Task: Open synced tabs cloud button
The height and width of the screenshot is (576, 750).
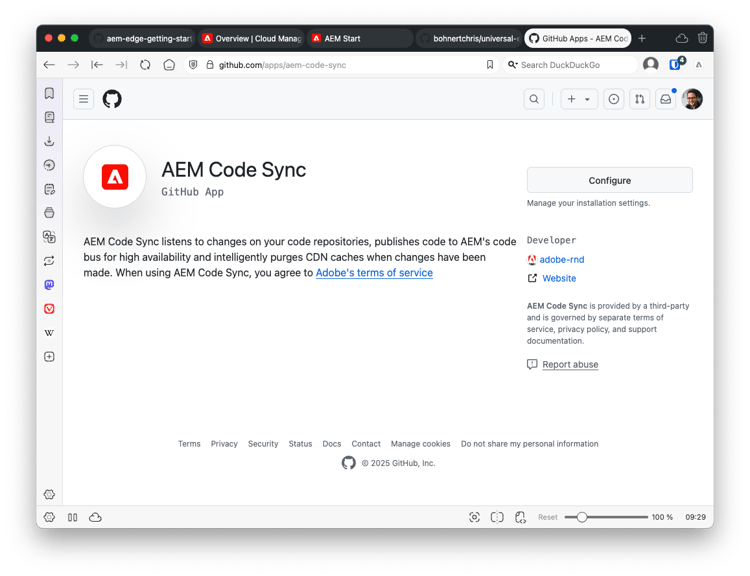Action: (x=682, y=38)
